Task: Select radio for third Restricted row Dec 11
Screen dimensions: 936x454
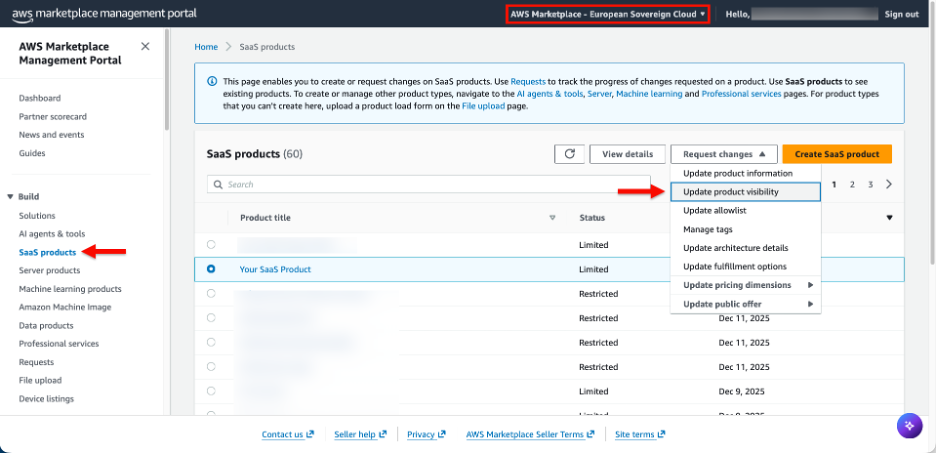Action: point(211,342)
